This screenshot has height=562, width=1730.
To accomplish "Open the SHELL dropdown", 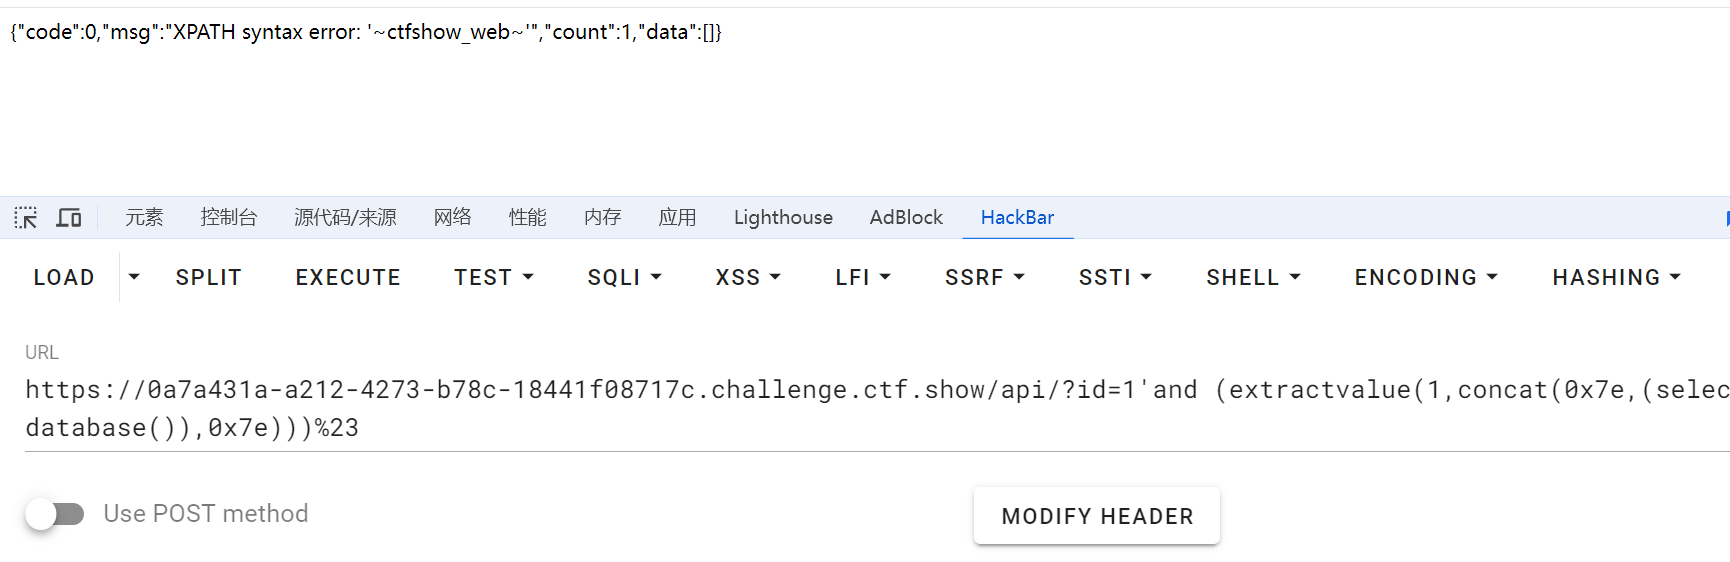I will click(x=1252, y=277).
